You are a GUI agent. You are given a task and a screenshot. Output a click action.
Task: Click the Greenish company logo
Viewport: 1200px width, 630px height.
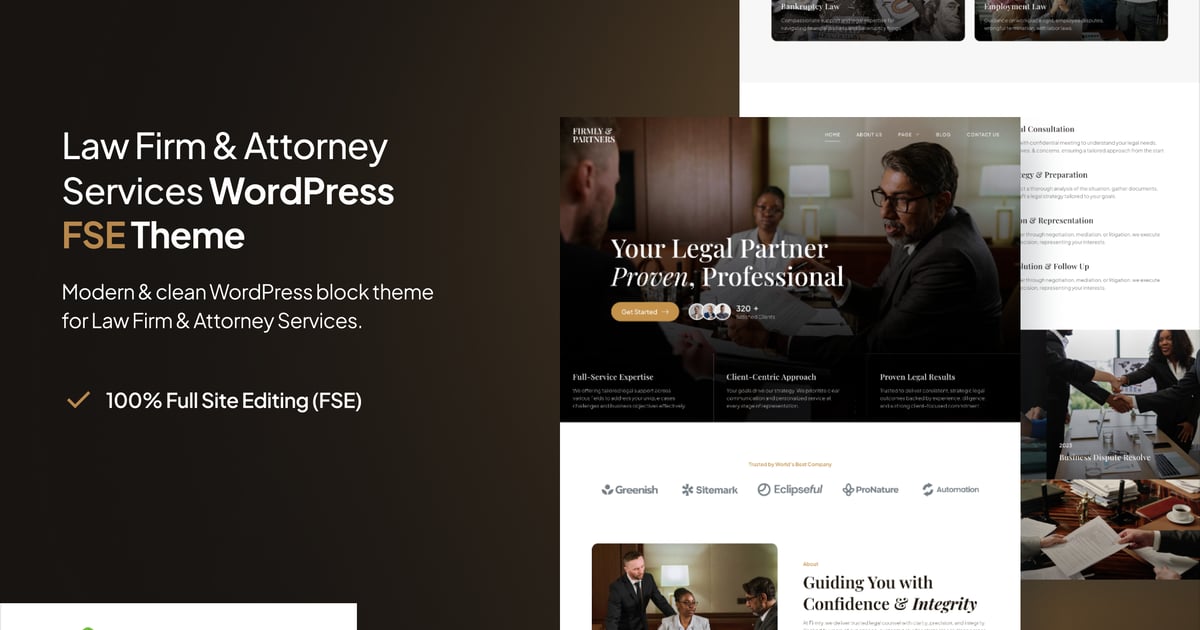click(x=630, y=490)
